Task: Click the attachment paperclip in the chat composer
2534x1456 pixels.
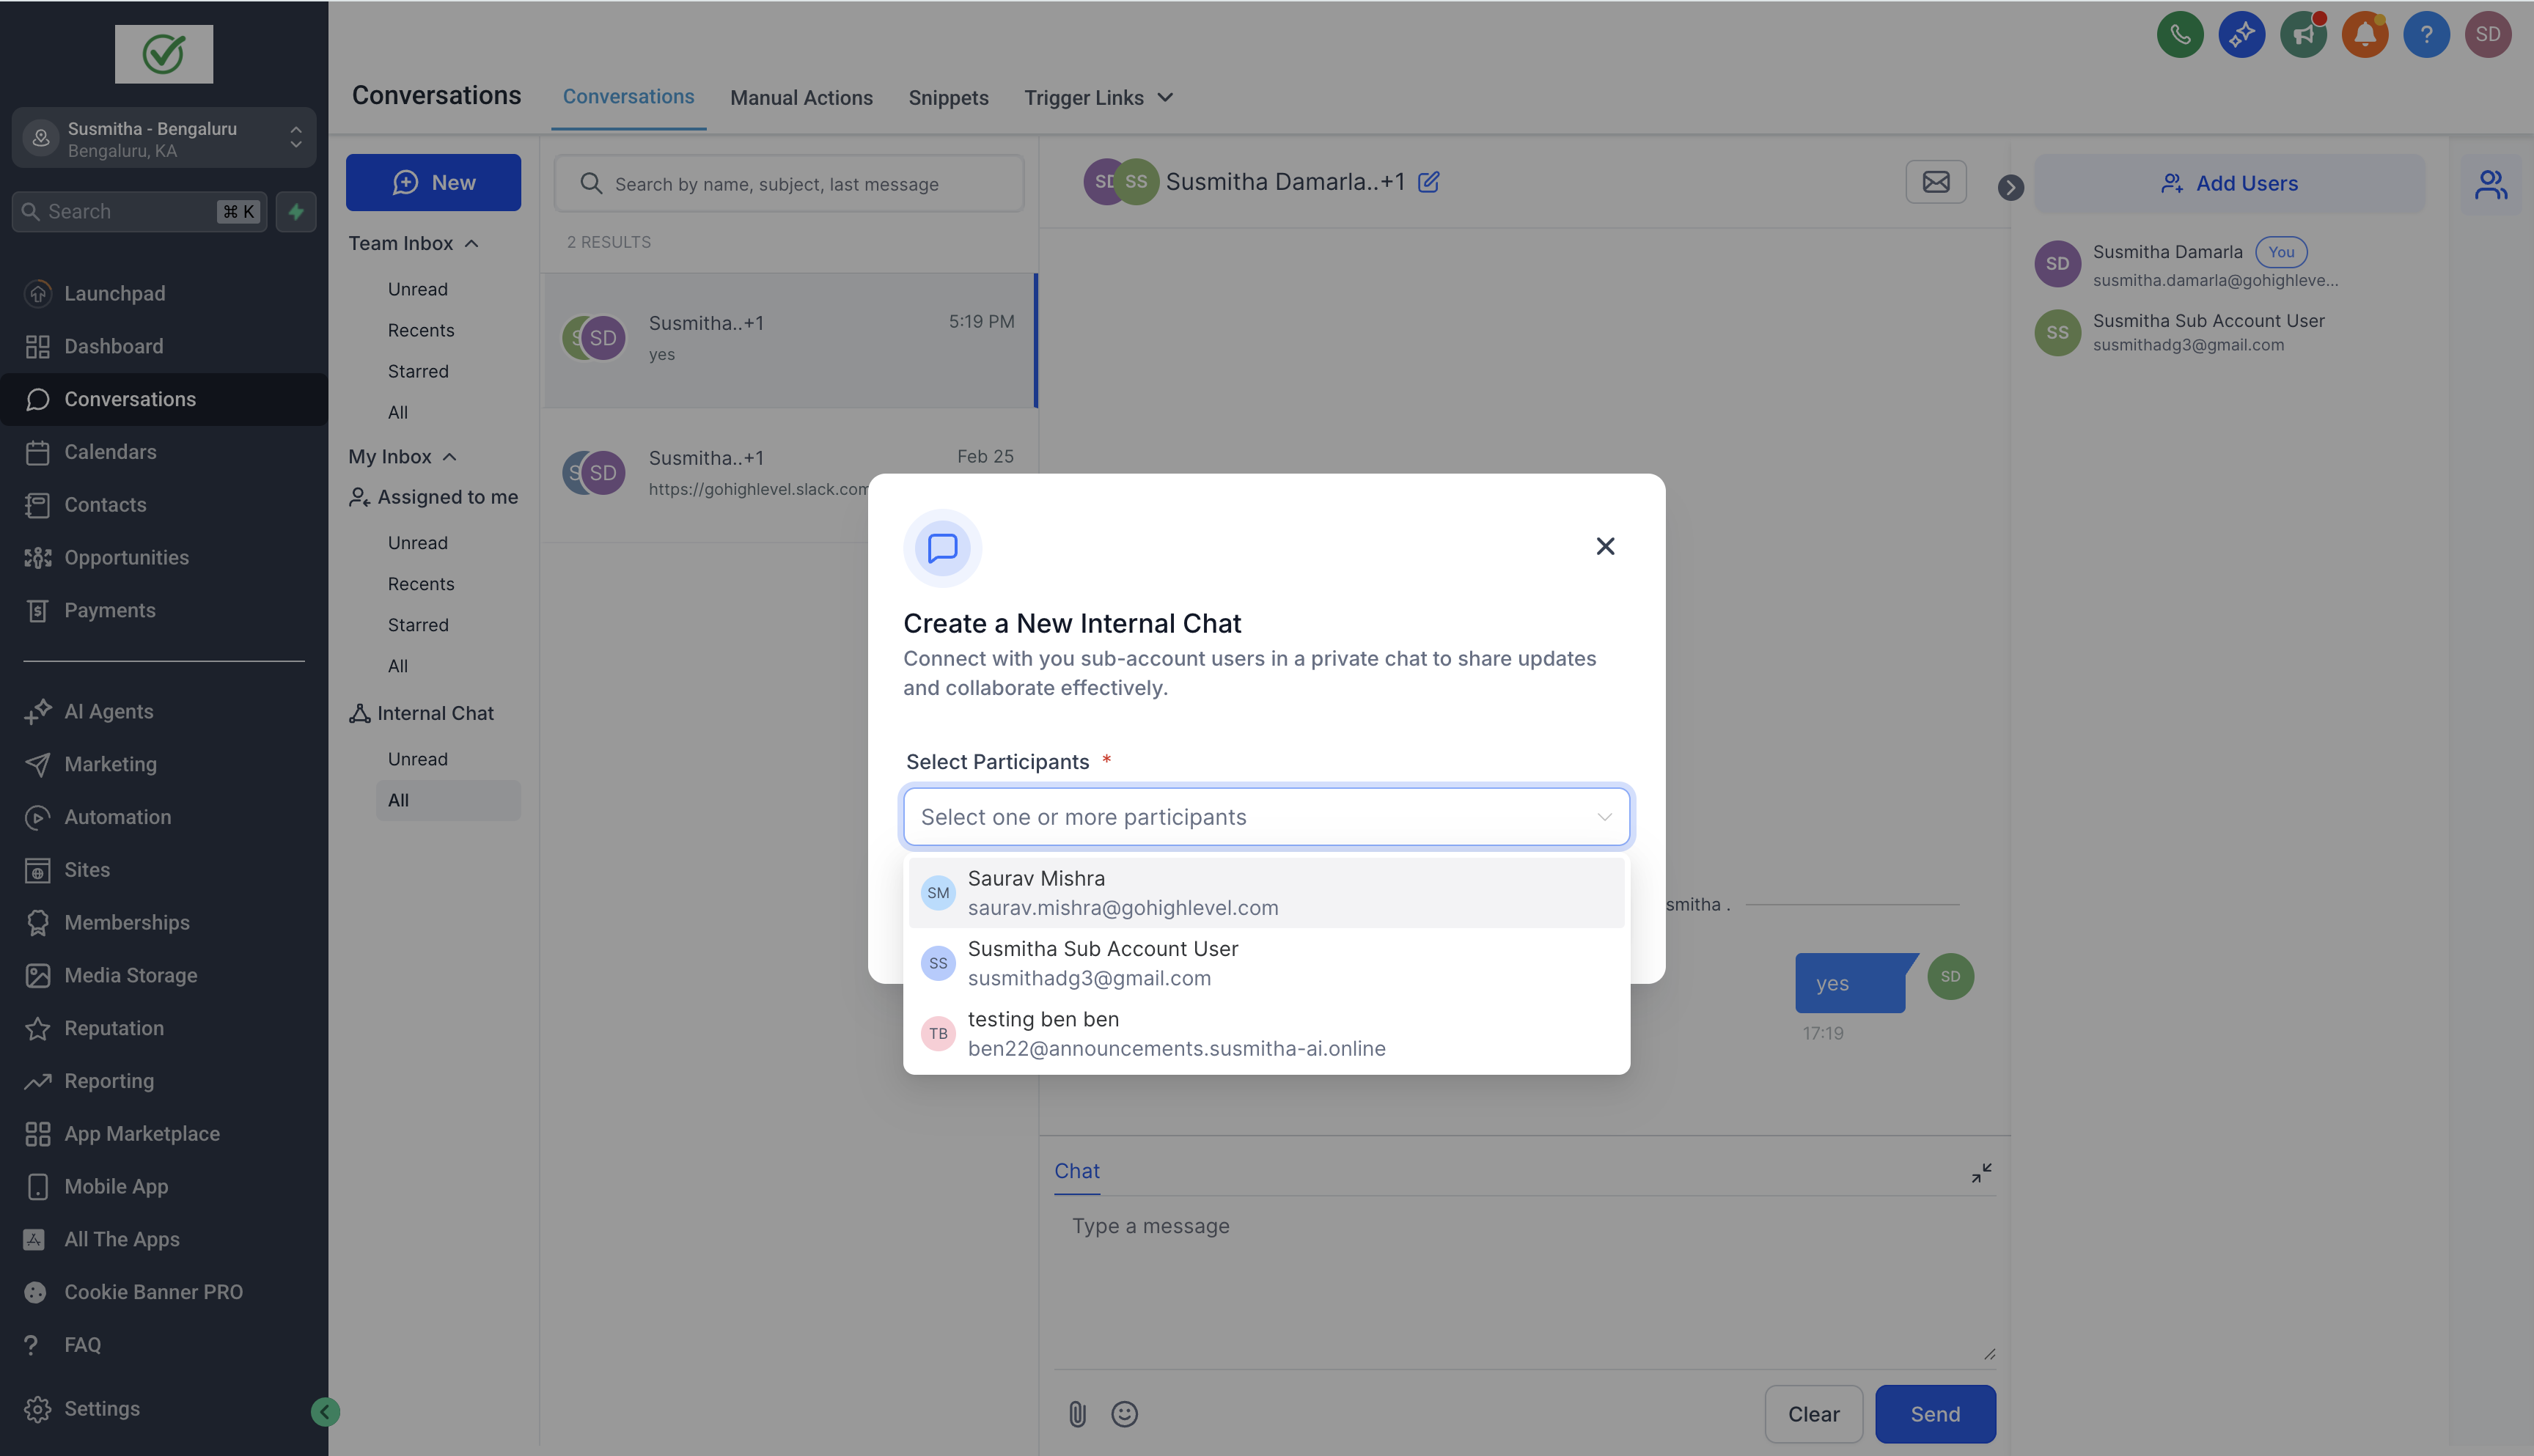Action: coord(1077,1414)
